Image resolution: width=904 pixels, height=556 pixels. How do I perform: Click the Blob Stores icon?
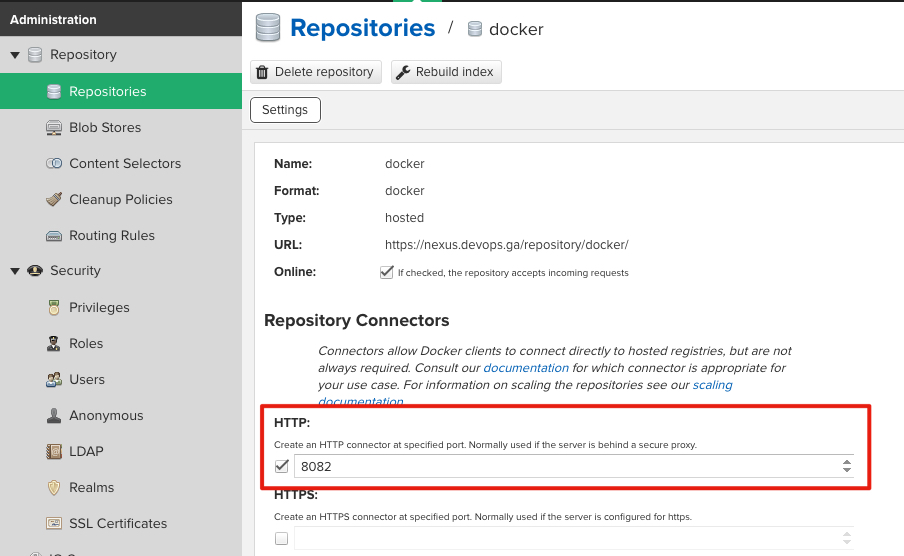54,127
